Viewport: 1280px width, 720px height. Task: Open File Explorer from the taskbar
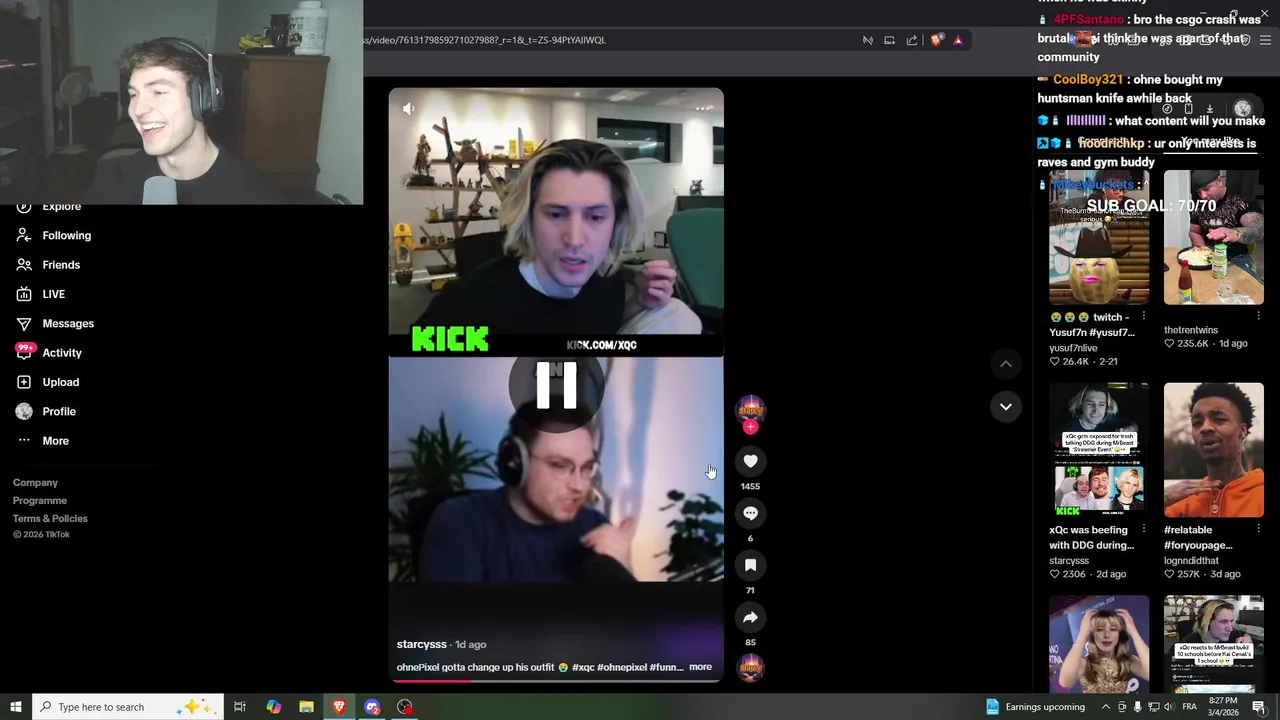[306, 707]
